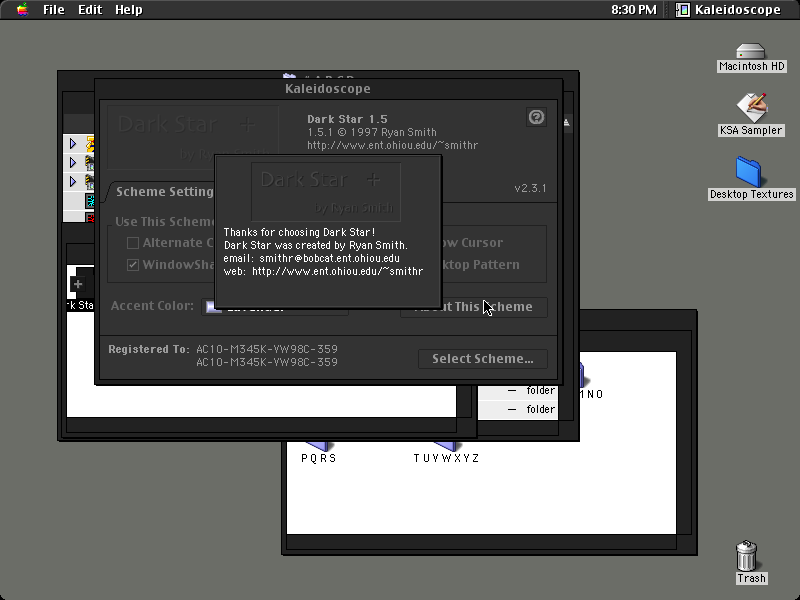Viewport: 800px width, 600px height.
Task: Expand the second disclosure triangle in back window
Action: tap(72, 162)
